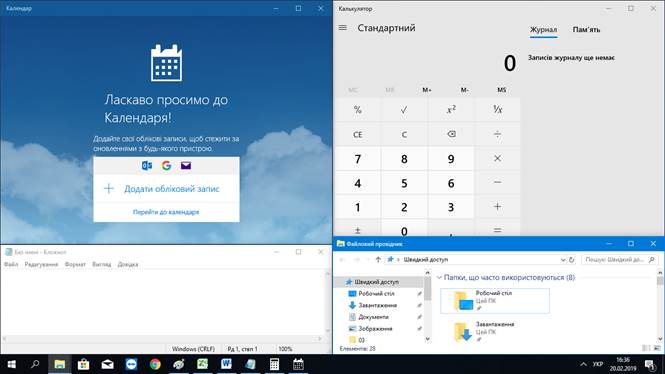Open Chrome from the taskbar

155,364
